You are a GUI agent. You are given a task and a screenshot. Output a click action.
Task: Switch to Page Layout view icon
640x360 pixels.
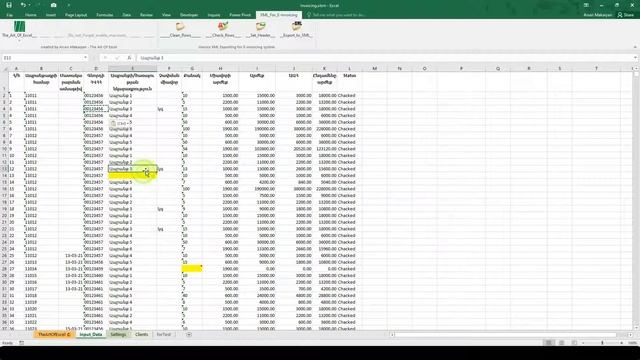tap(562, 343)
